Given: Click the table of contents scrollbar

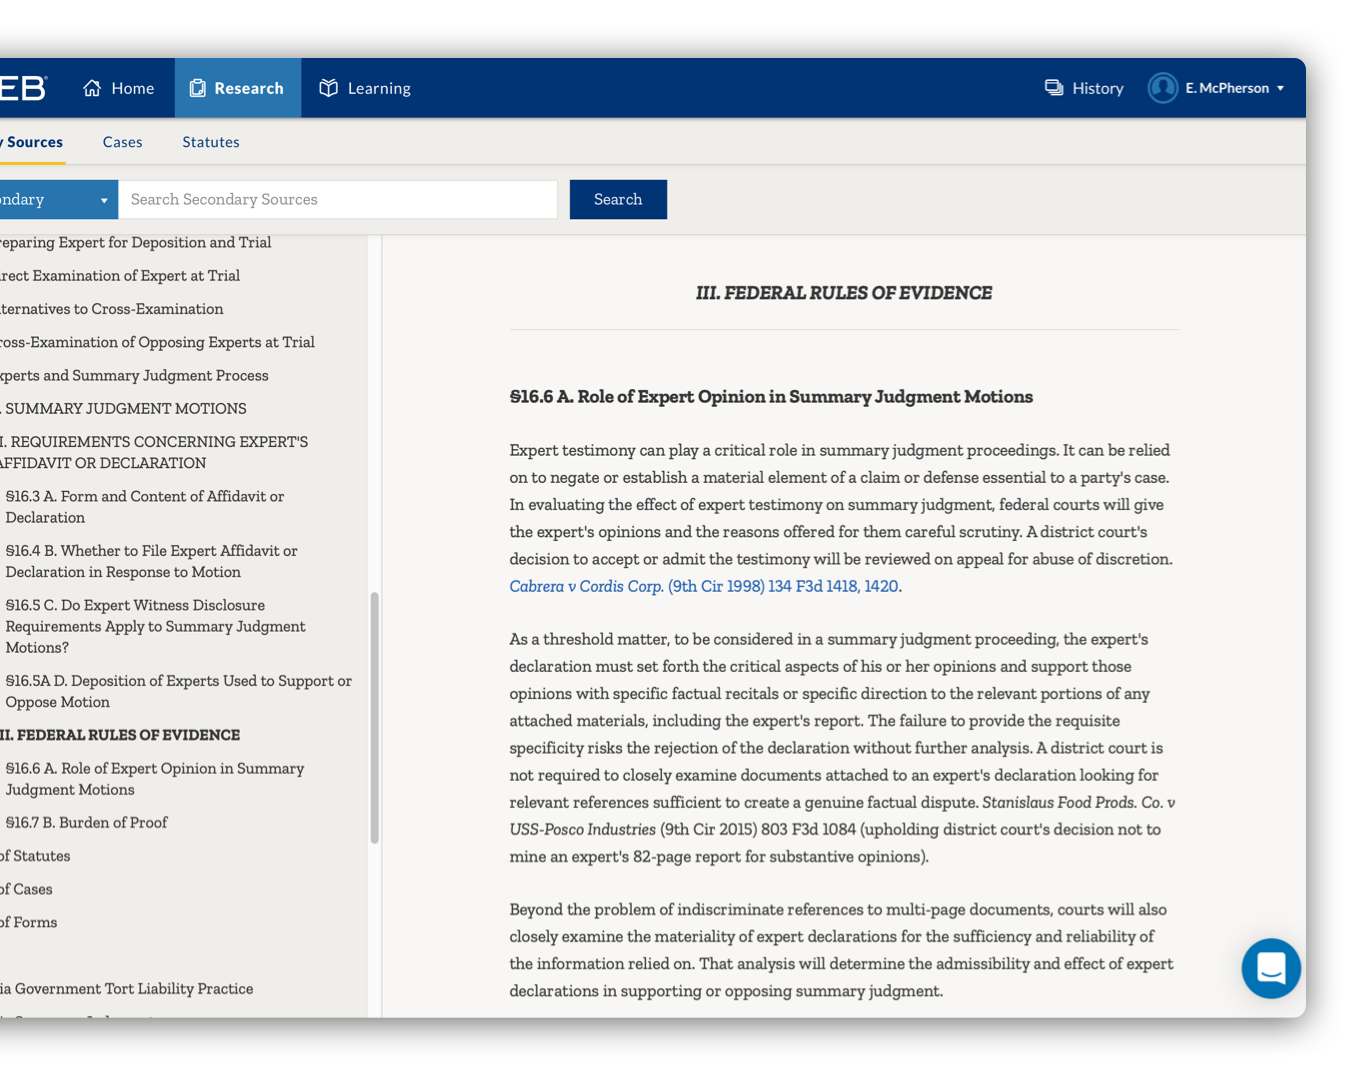Looking at the screenshot, I should 375,718.
